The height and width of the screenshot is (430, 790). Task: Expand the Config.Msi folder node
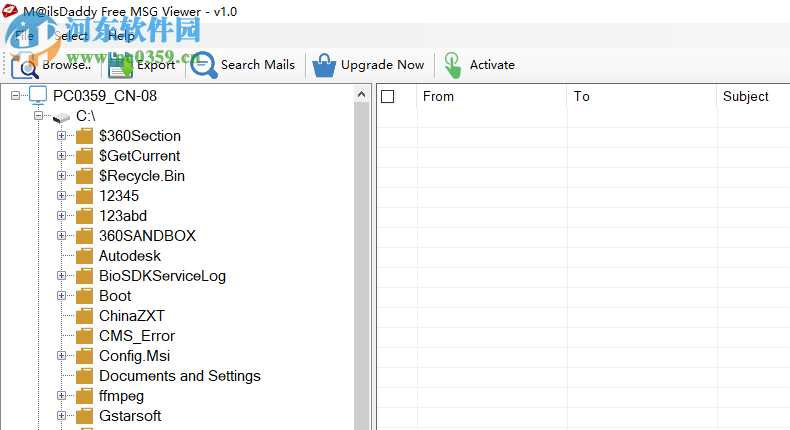click(61, 355)
